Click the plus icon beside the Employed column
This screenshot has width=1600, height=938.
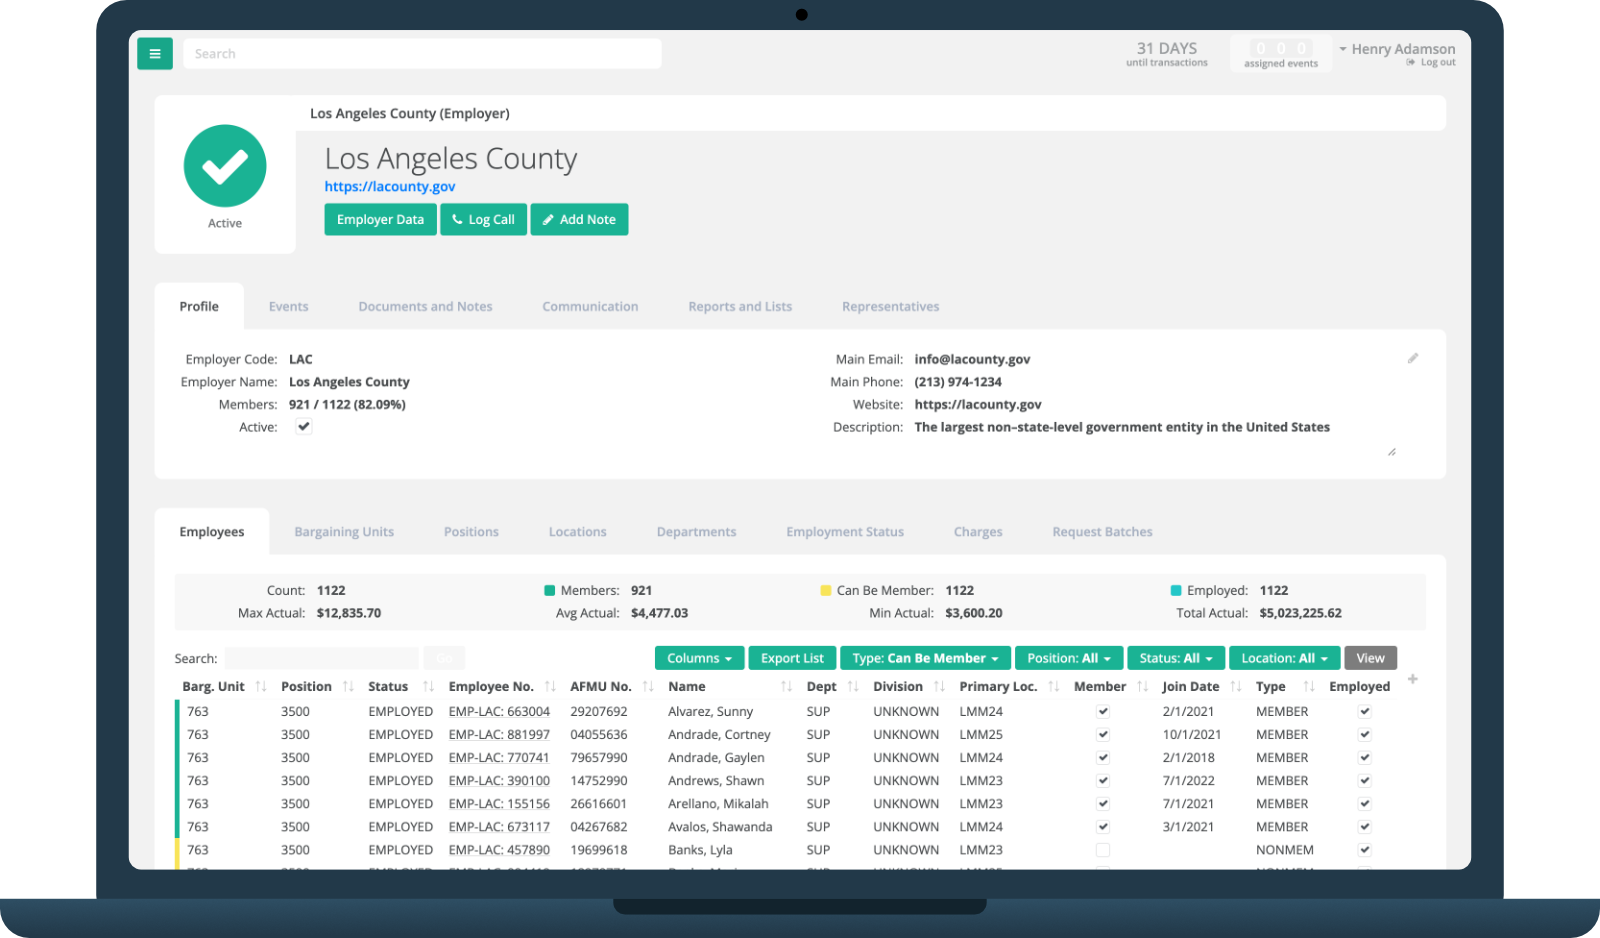(x=1413, y=680)
